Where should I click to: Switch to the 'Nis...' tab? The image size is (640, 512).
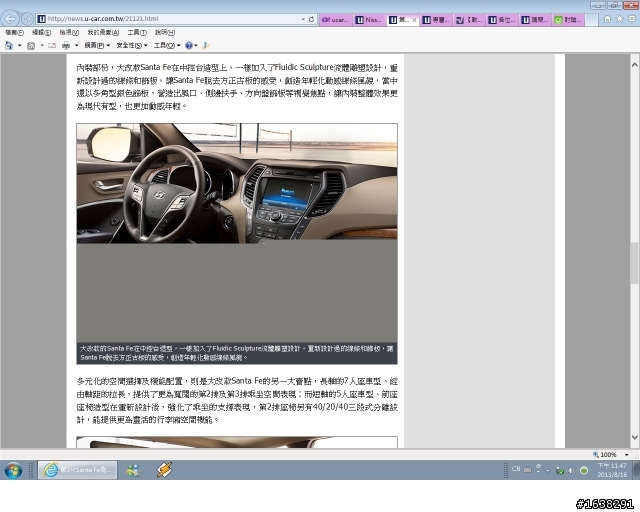click(x=369, y=20)
